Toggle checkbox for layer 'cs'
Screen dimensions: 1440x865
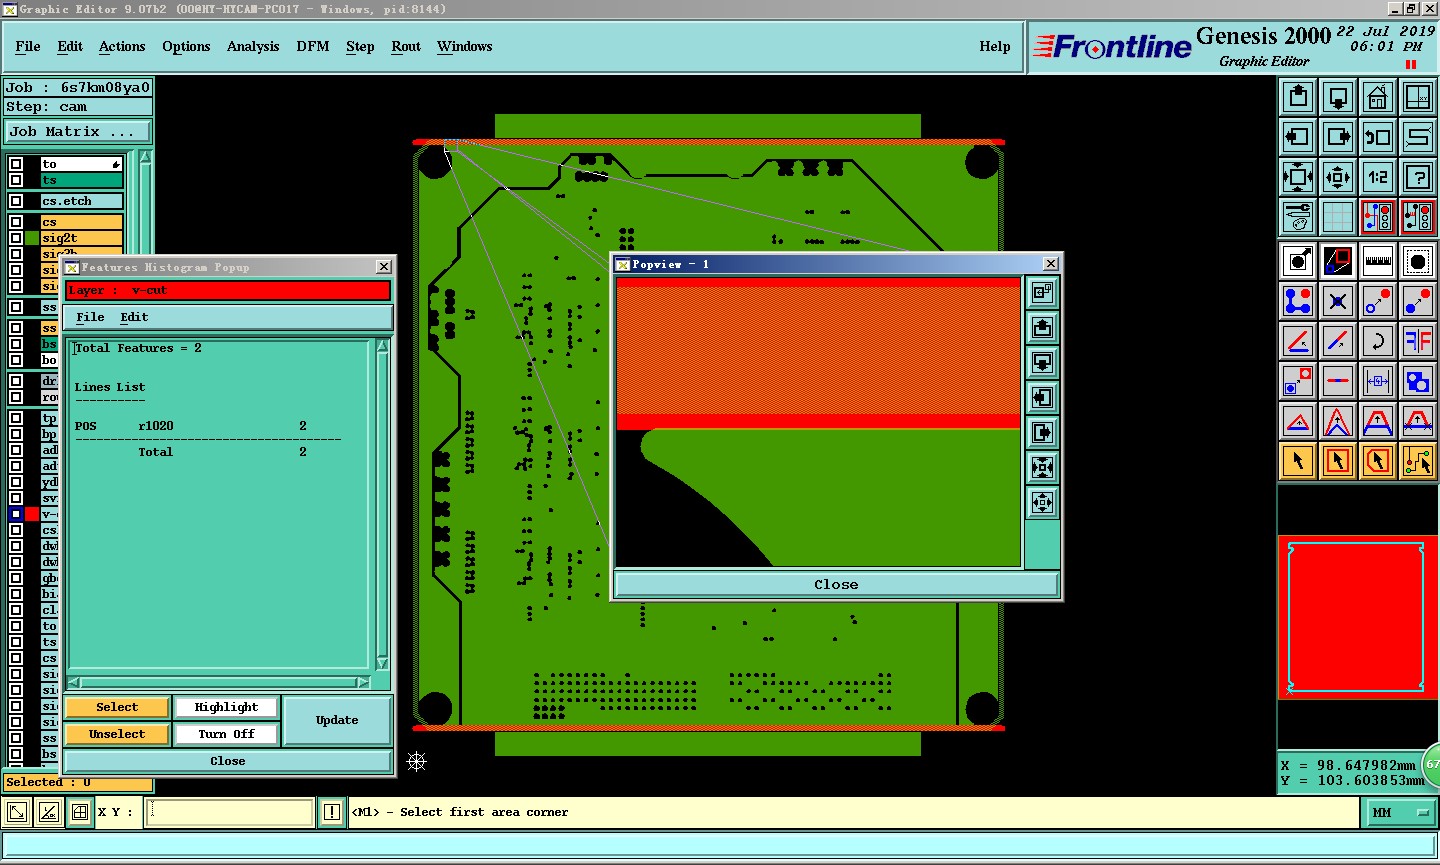(x=16, y=222)
